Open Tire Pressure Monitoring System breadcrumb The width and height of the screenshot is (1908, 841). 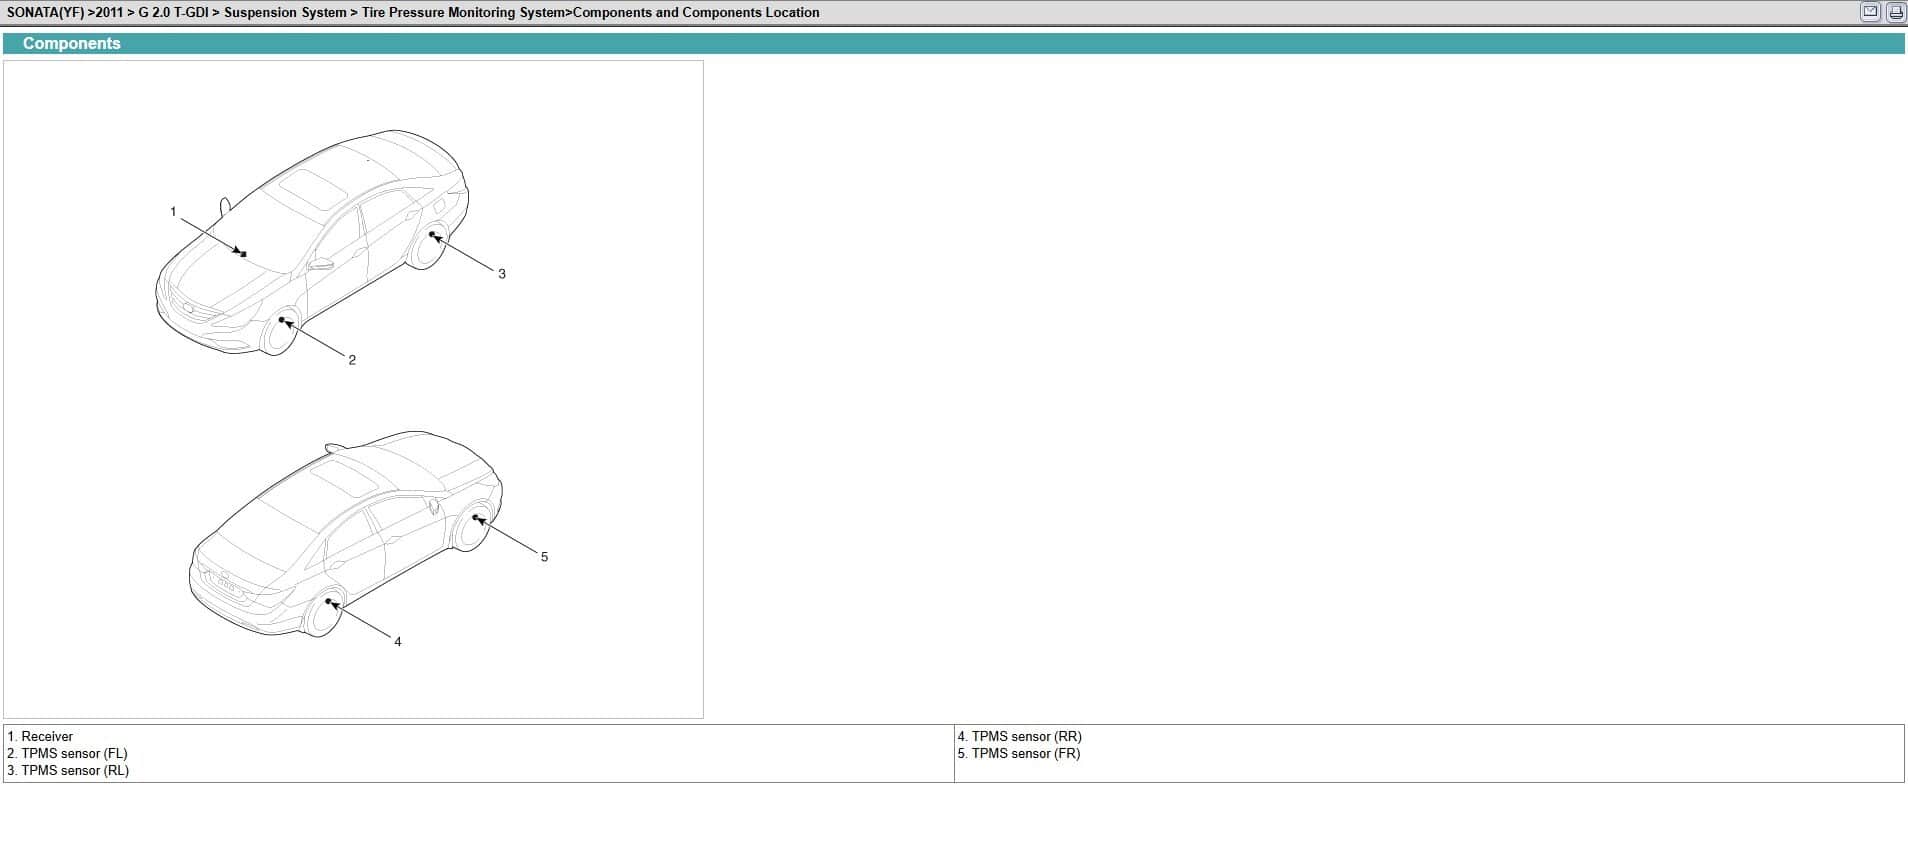[466, 13]
